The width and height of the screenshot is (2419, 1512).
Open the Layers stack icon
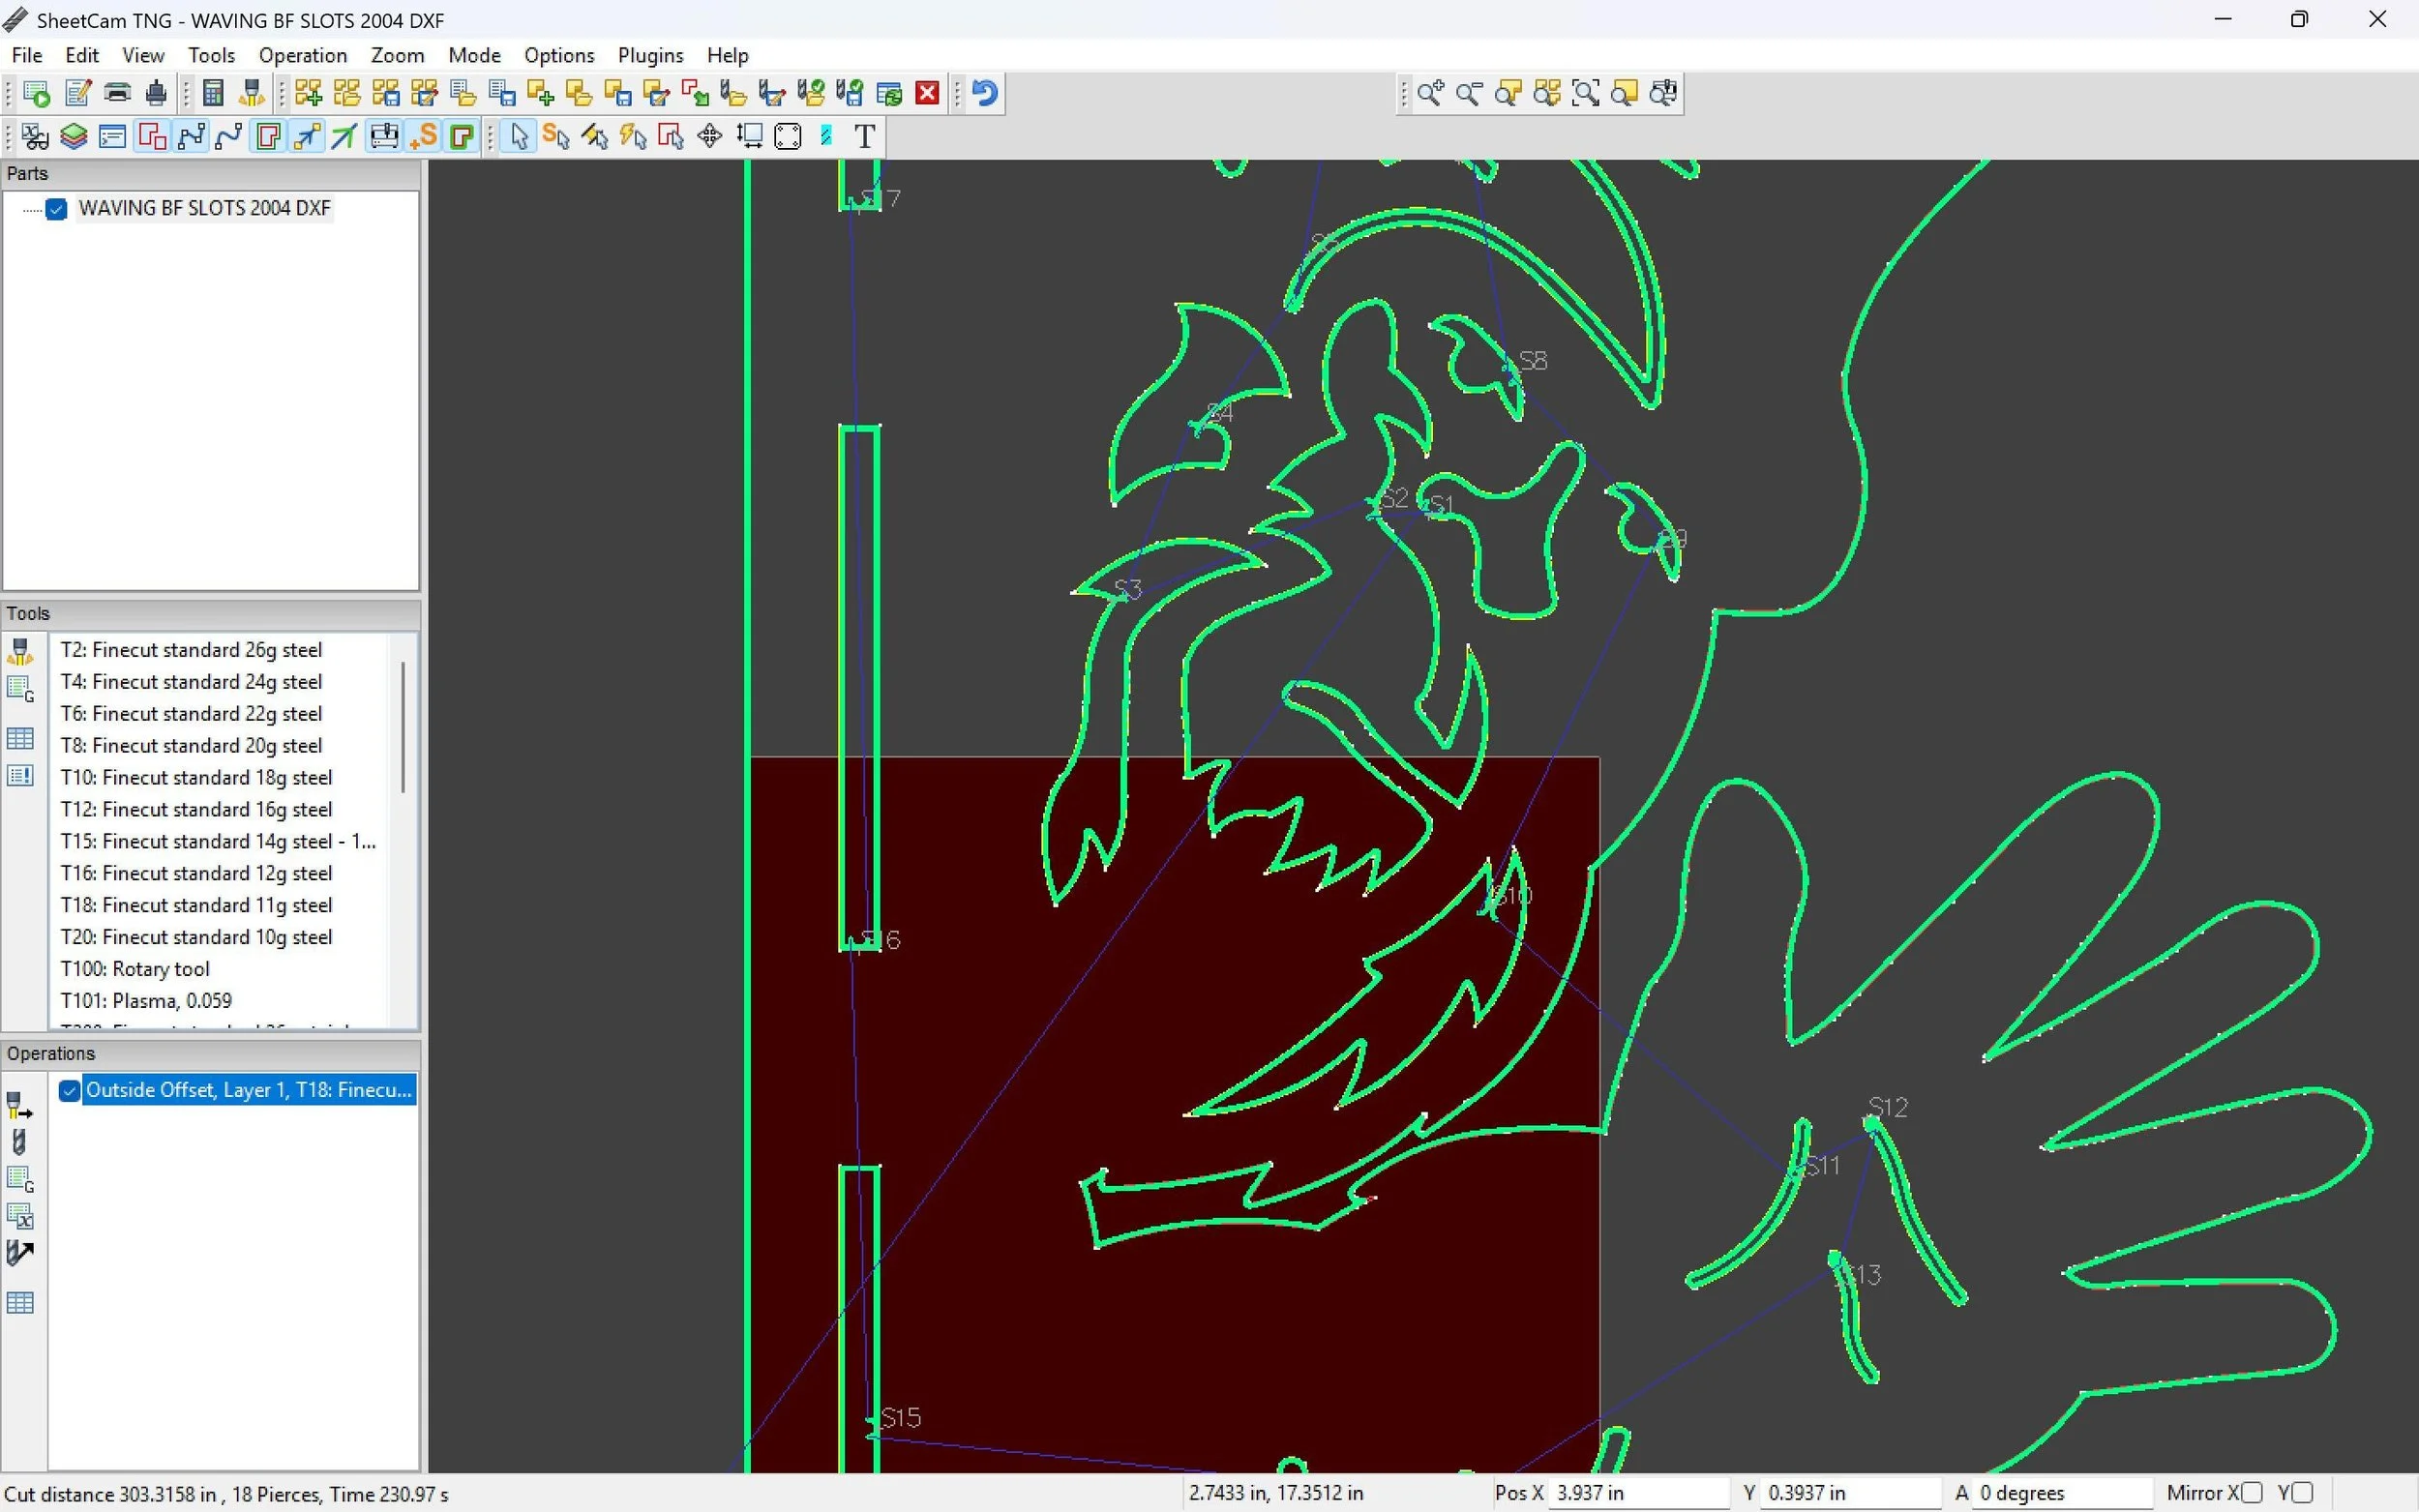tap(74, 137)
